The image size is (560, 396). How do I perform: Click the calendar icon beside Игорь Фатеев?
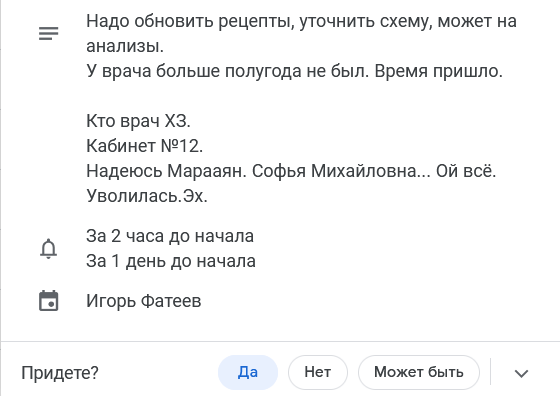pos(48,301)
